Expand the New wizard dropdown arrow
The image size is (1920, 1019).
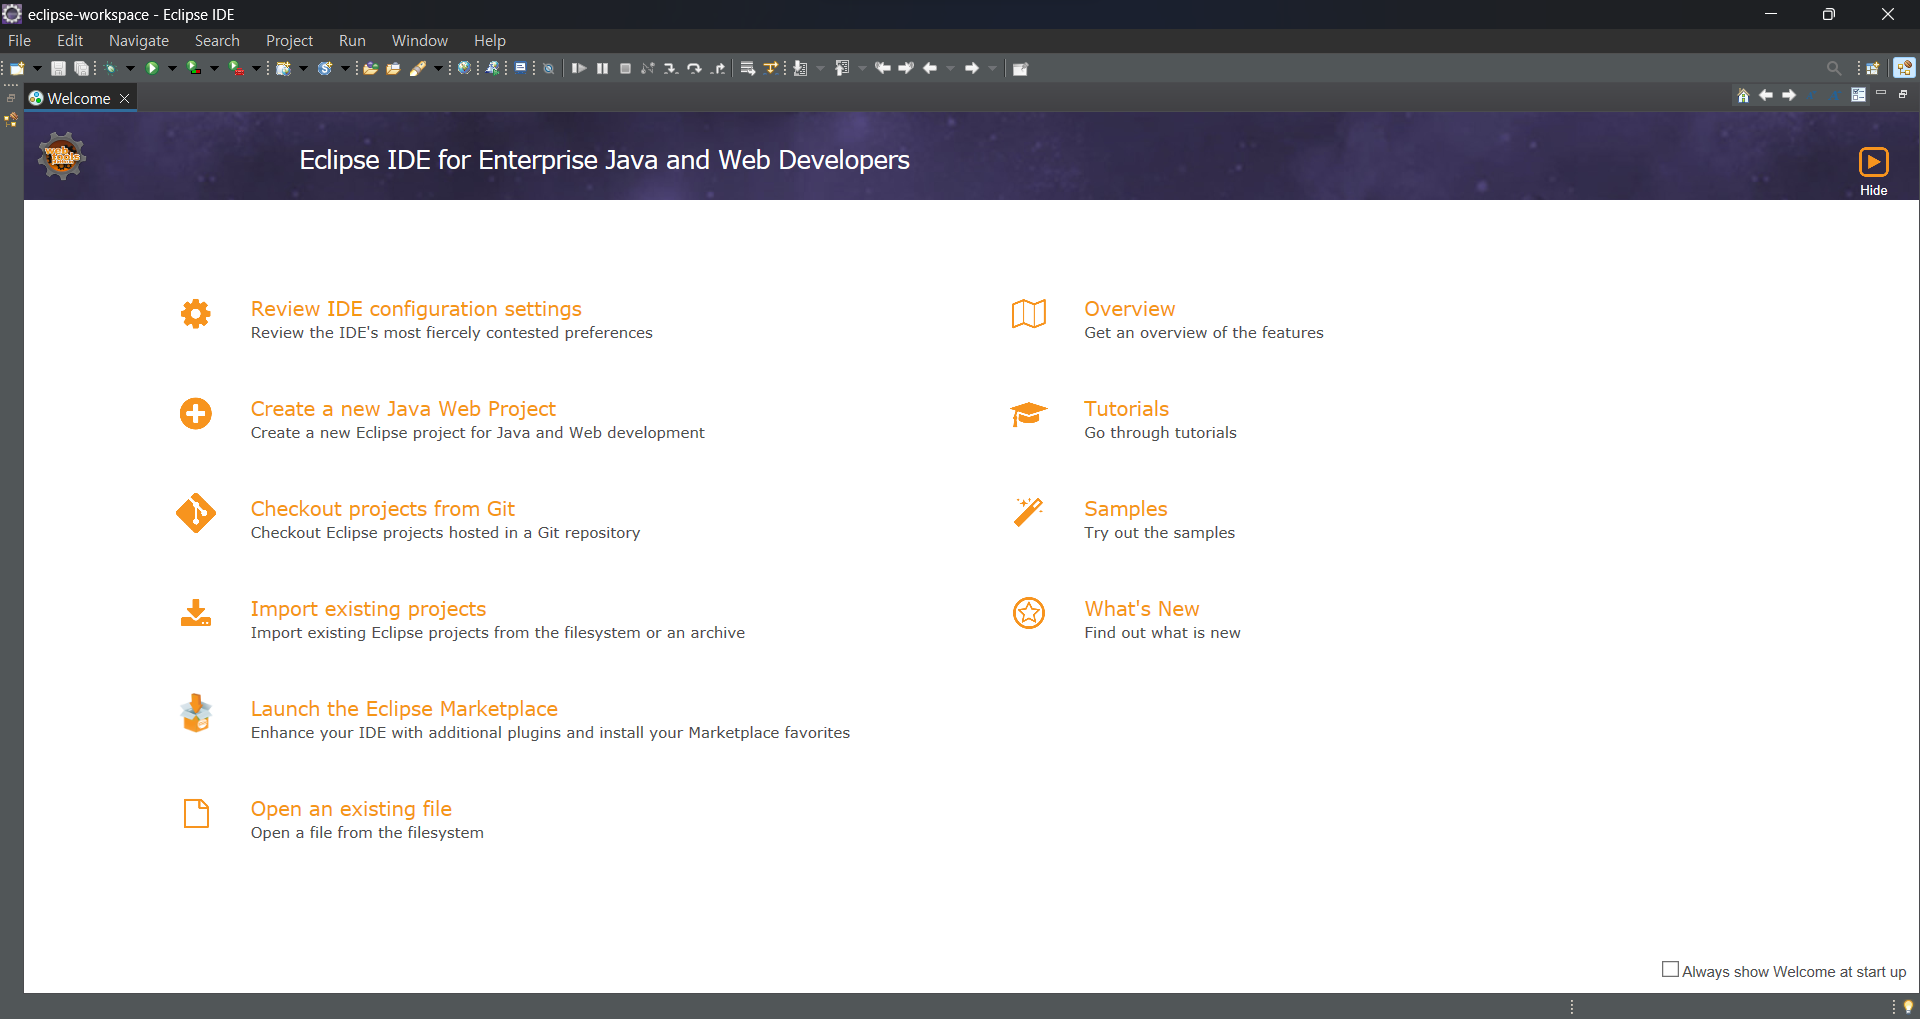coord(37,68)
